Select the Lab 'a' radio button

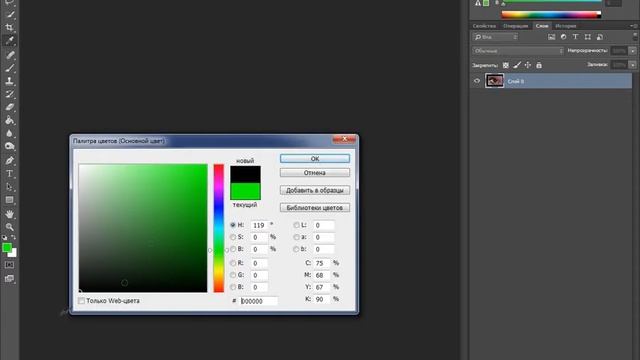coord(296,237)
